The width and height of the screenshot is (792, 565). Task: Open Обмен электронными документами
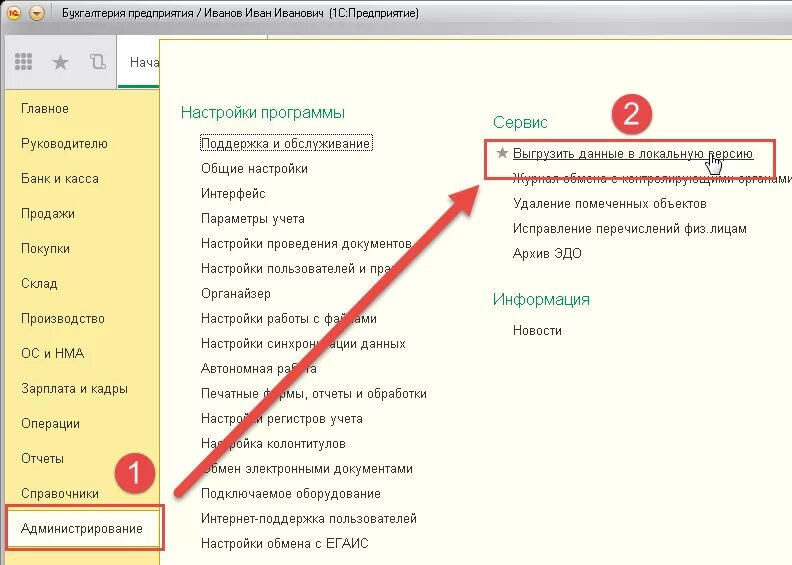tap(307, 469)
